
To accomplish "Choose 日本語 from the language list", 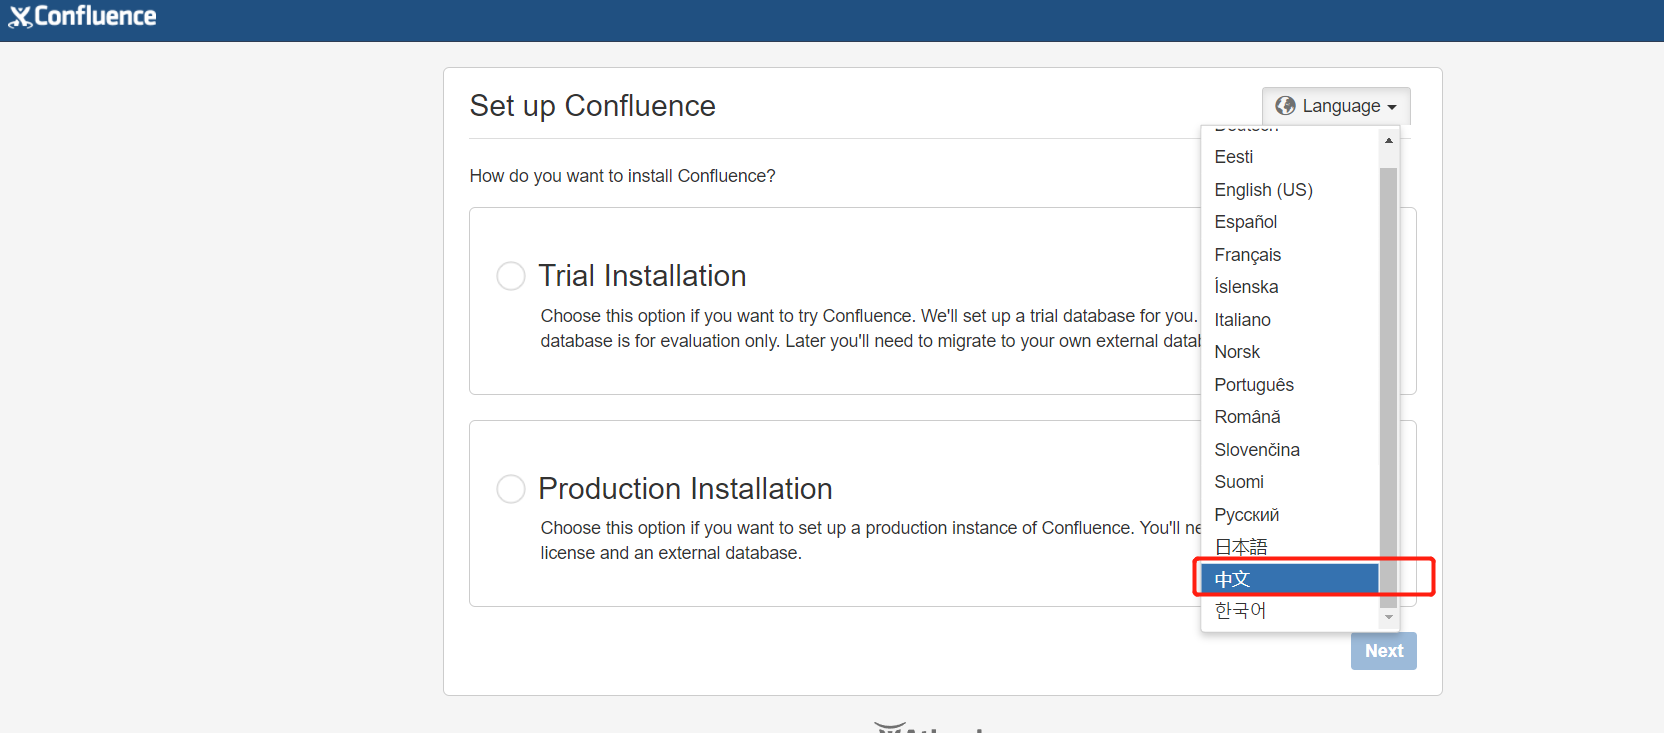I will 1290,547.
